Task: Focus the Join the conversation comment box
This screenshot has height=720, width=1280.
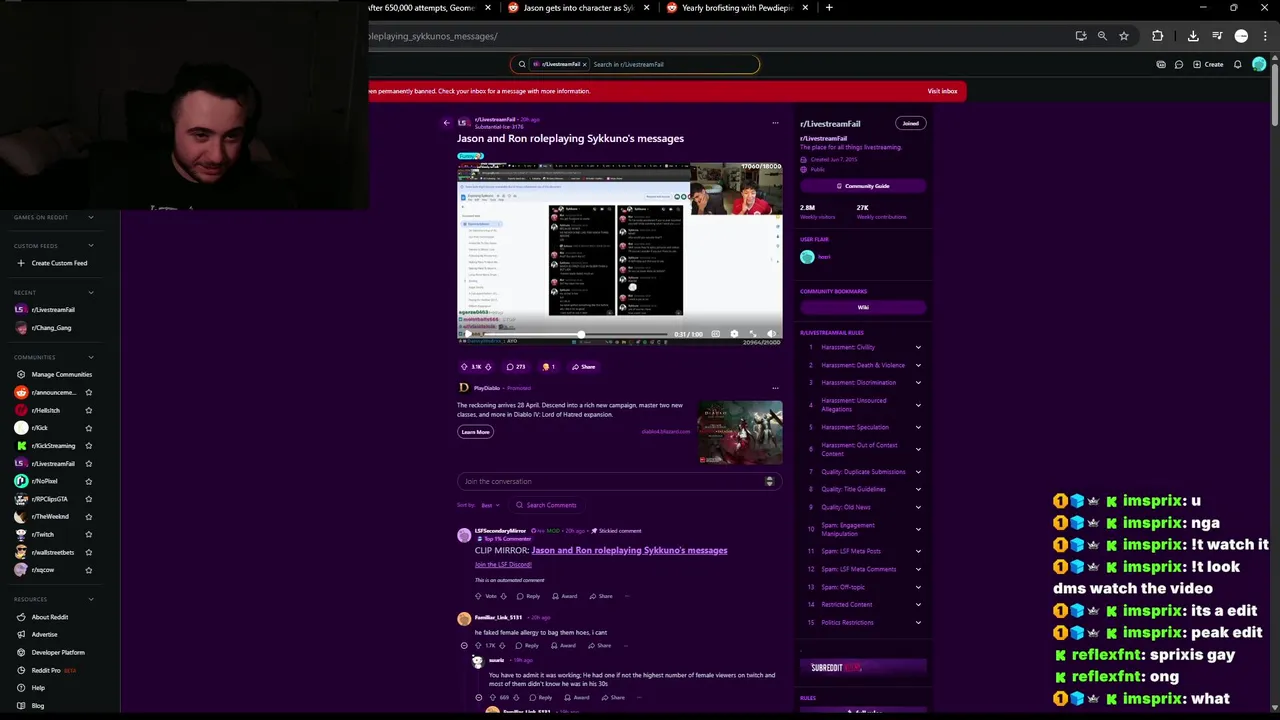Action: [619, 482]
